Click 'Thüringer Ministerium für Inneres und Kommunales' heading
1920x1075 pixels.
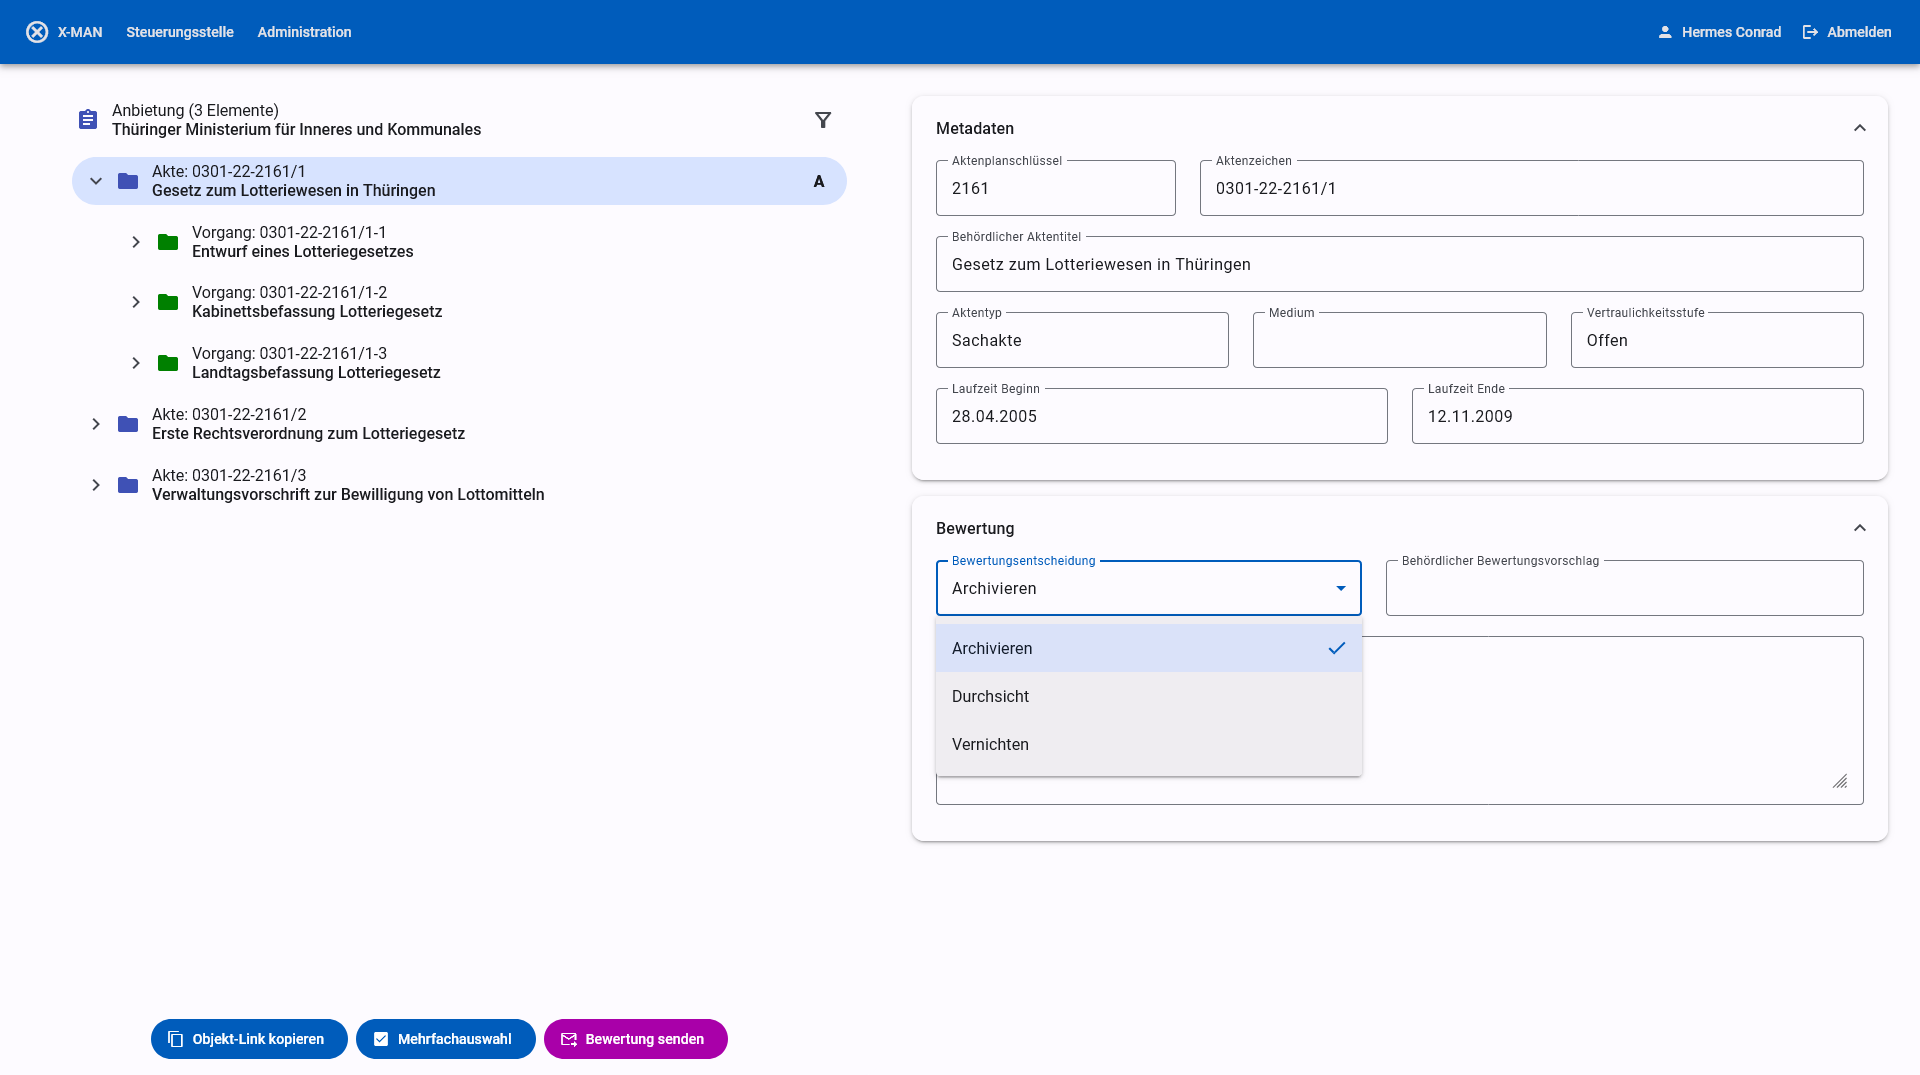click(296, 130)
